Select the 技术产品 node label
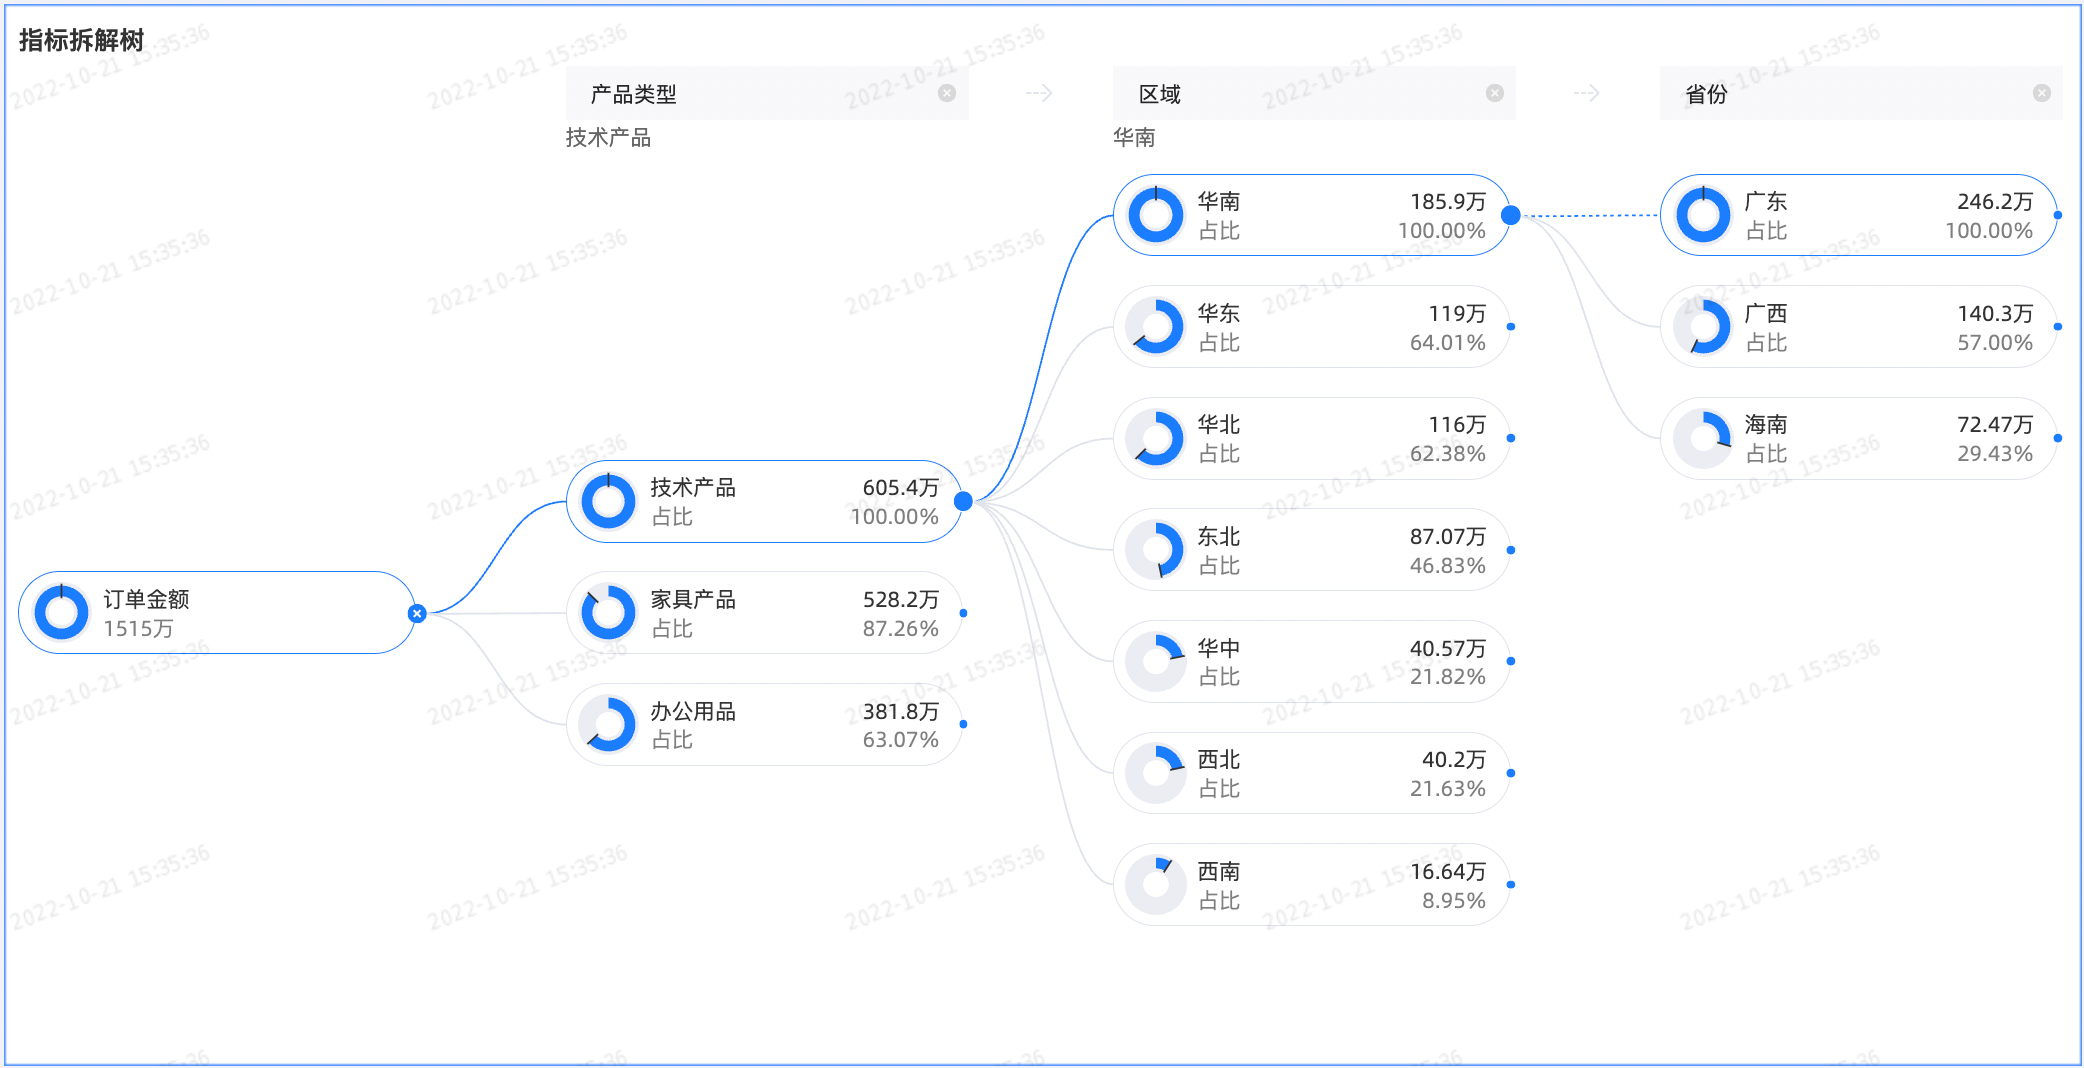Image resolution: width=2084 pixels, height=1068 pixels. pyautogui.click(x=693, y=487)
